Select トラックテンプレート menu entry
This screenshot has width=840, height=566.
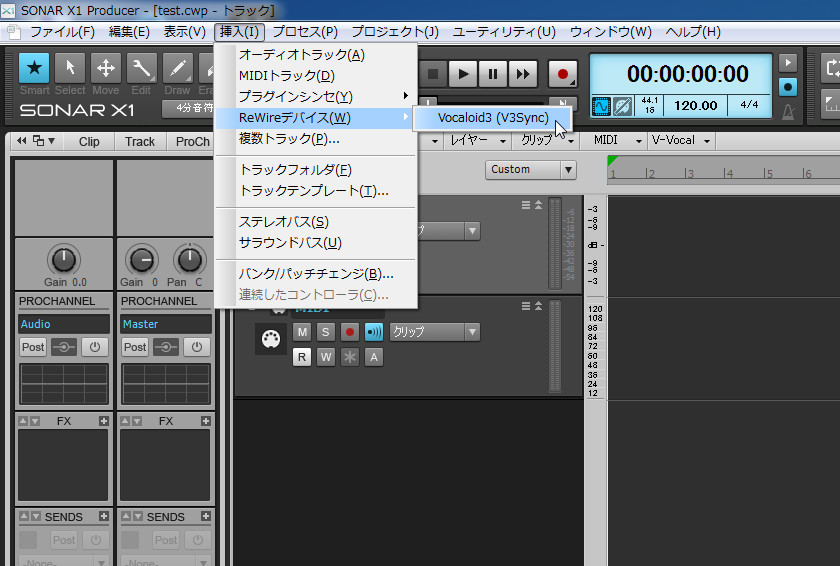[x=316, y=191]
